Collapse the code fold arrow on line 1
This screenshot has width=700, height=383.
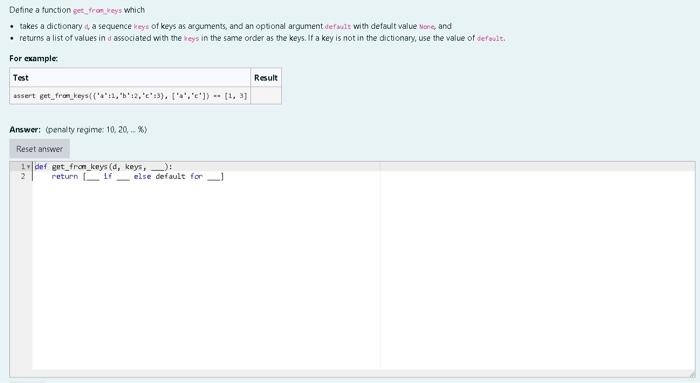[29, 167]
